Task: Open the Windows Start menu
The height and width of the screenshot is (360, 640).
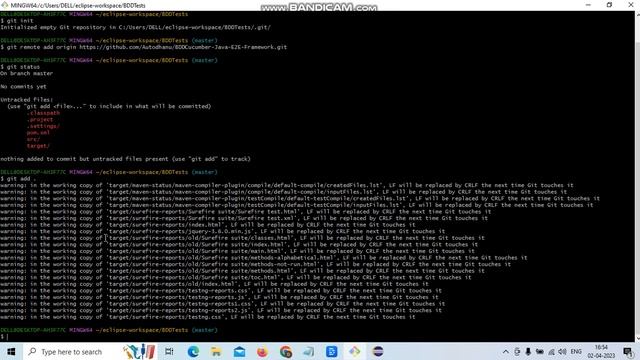Action: click(x=11, y=351)
